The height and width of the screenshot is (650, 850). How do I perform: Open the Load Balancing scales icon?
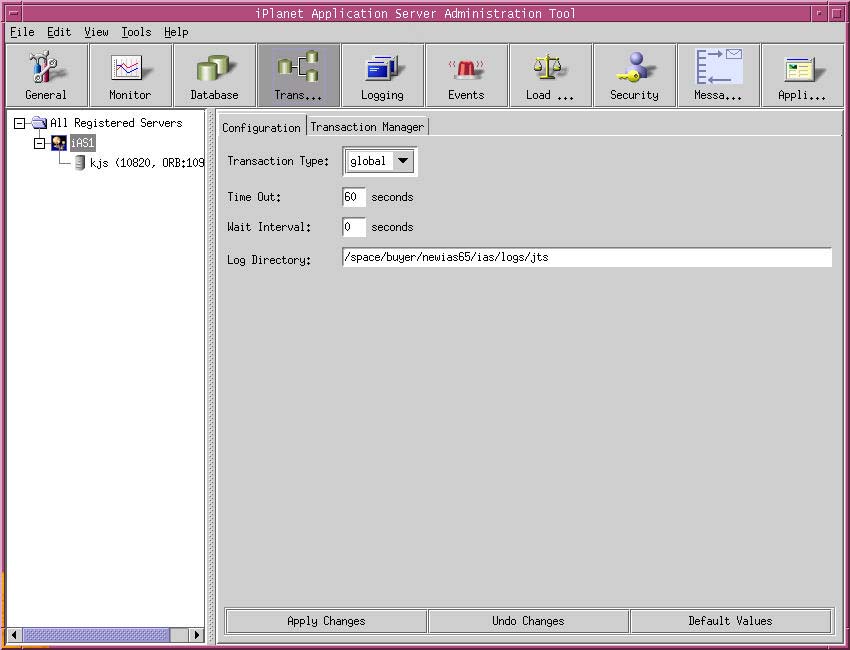(550, 75)
